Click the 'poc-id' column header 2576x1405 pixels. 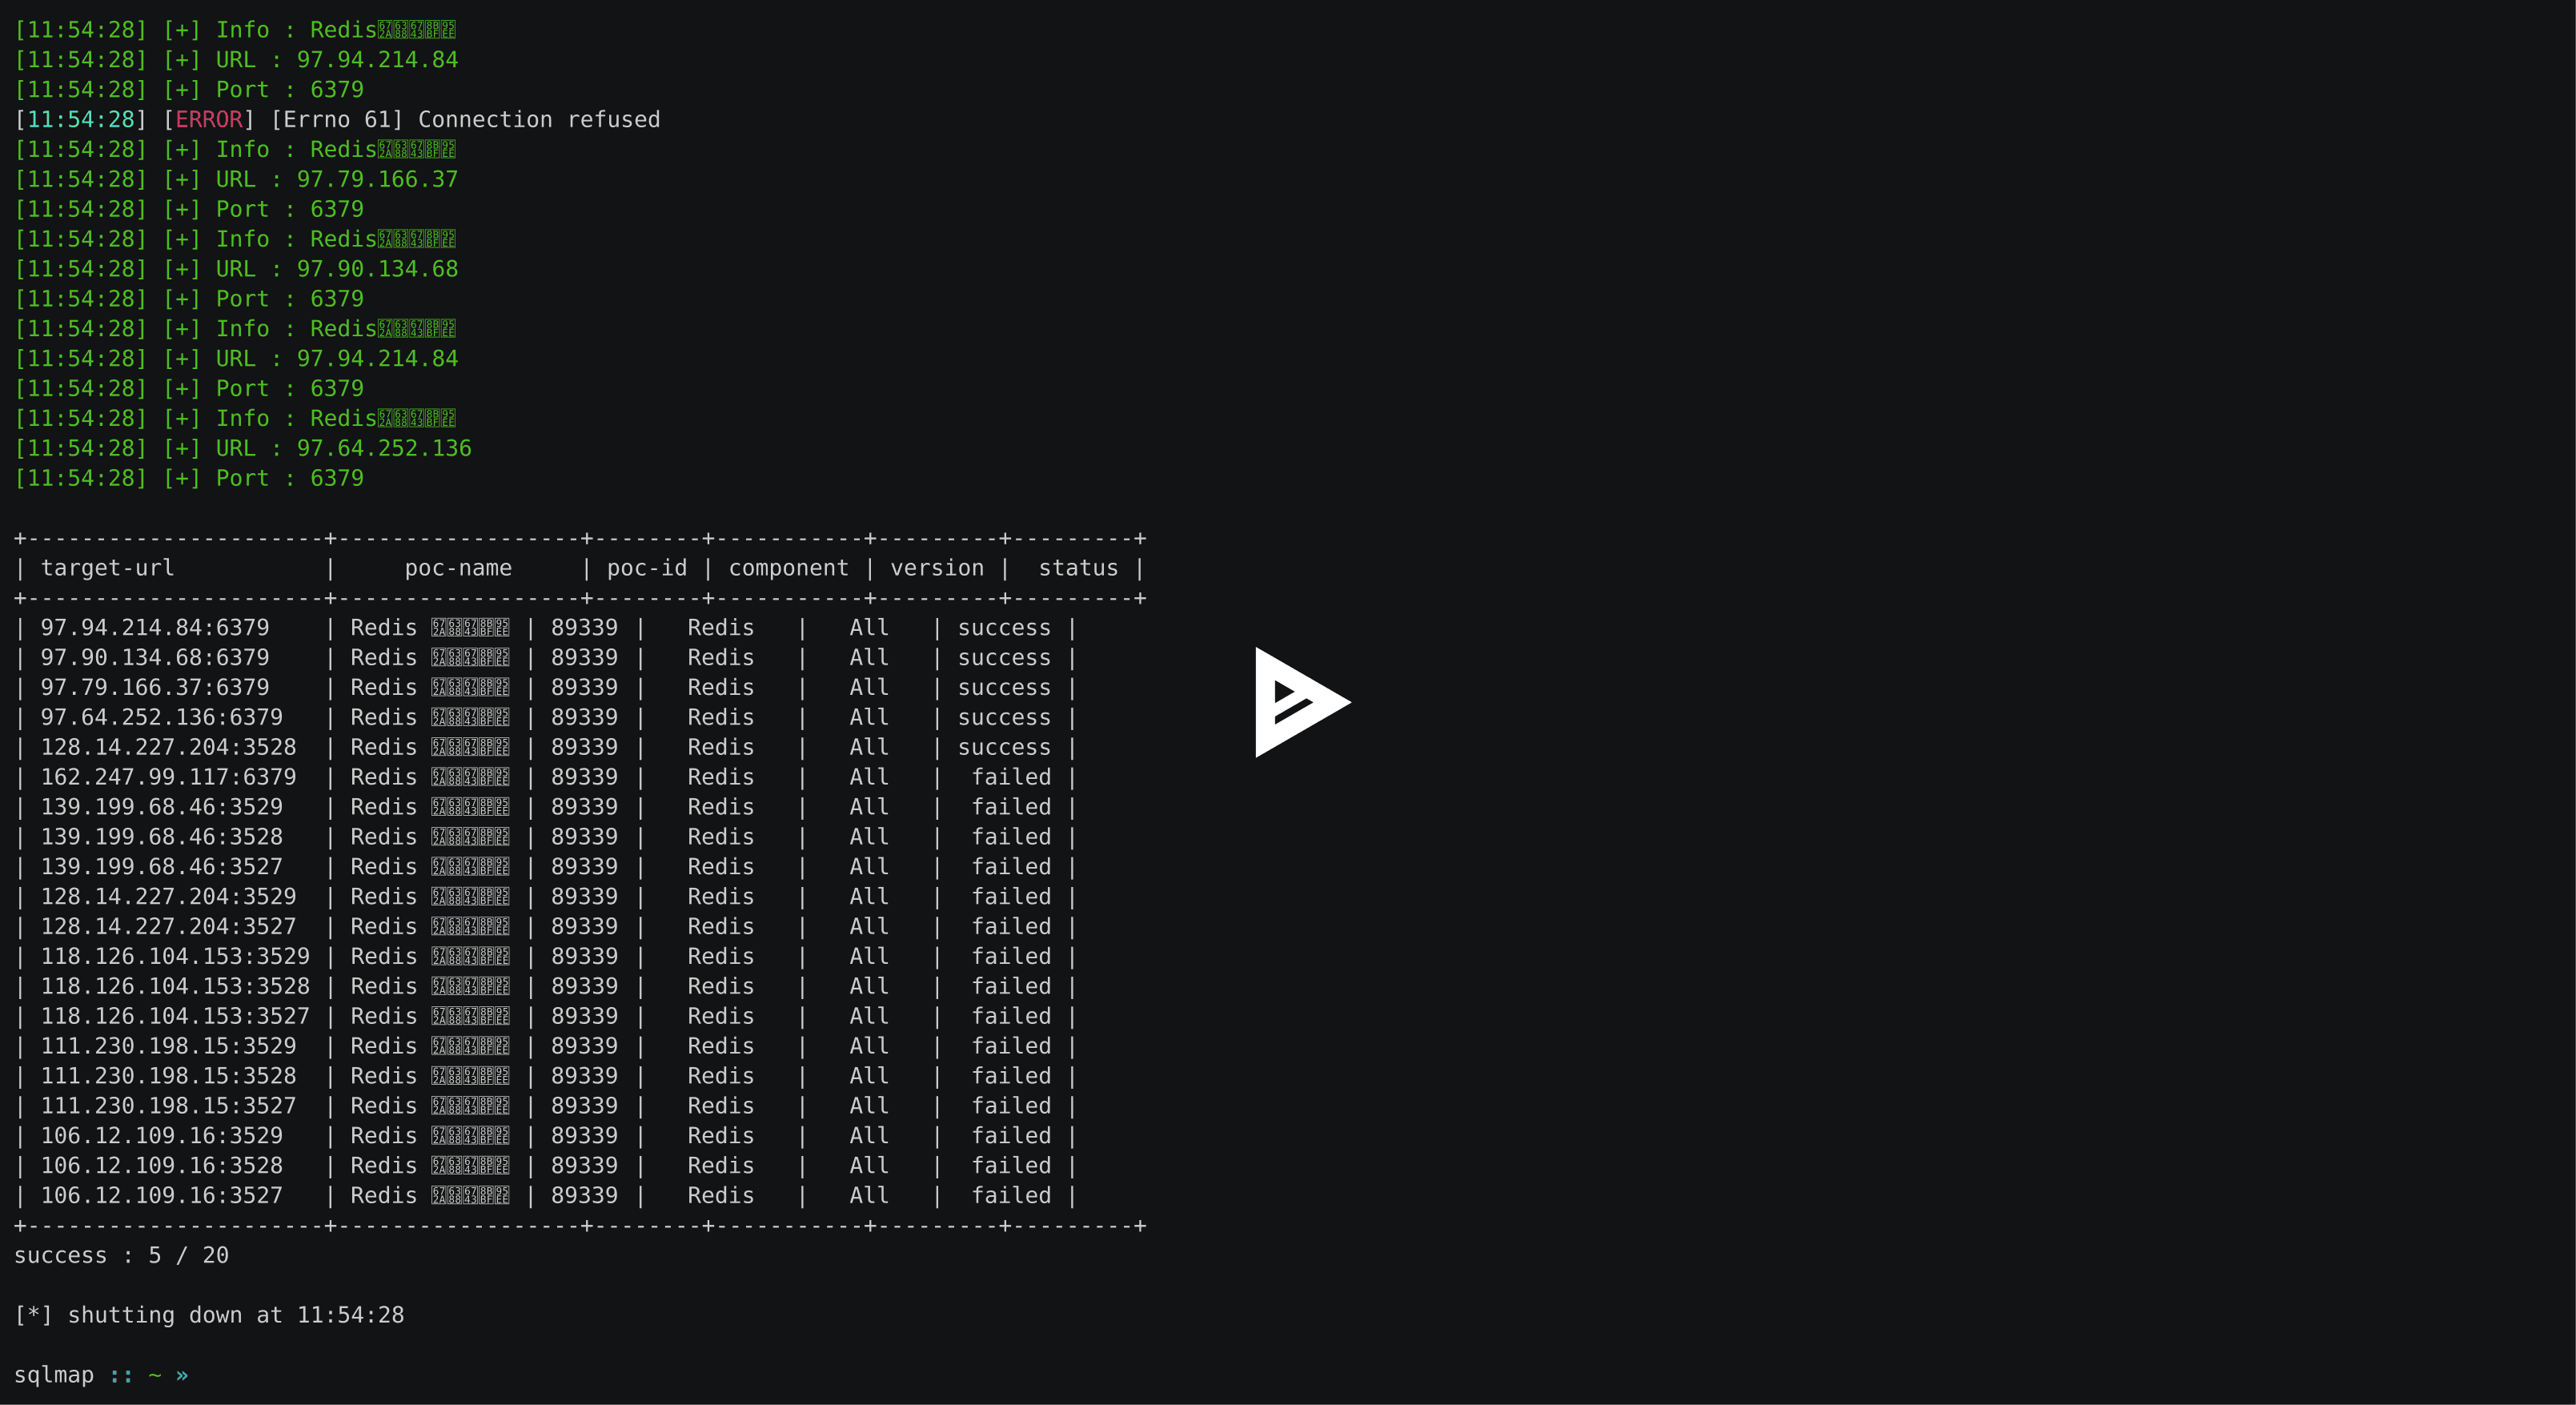(647, 568)
